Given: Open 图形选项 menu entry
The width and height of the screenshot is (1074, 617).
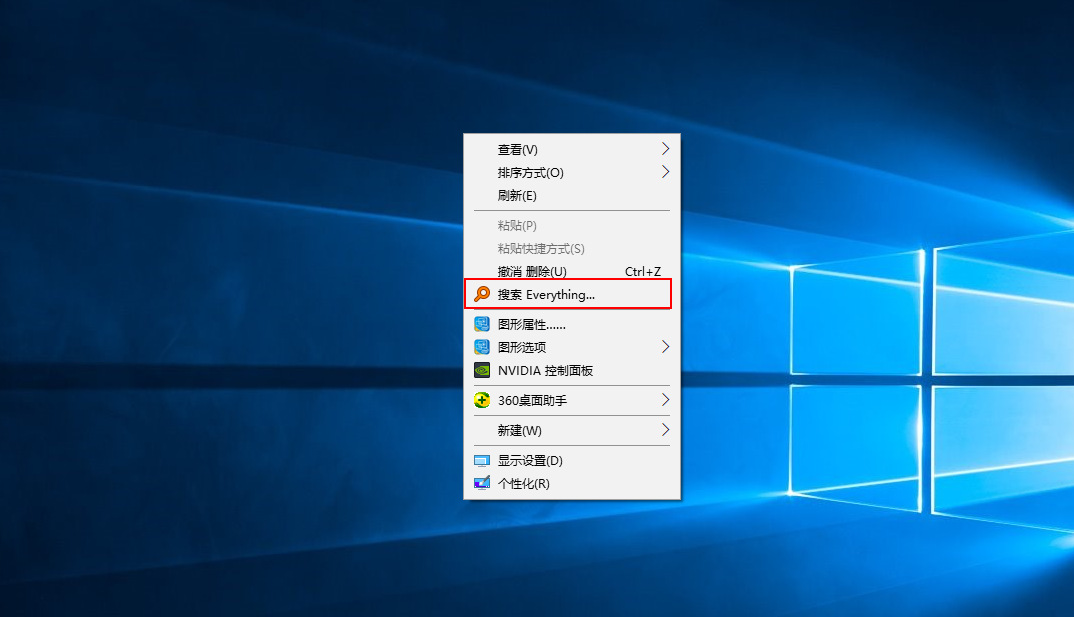Looking at the screenshot, I should (x=572, y=347).
